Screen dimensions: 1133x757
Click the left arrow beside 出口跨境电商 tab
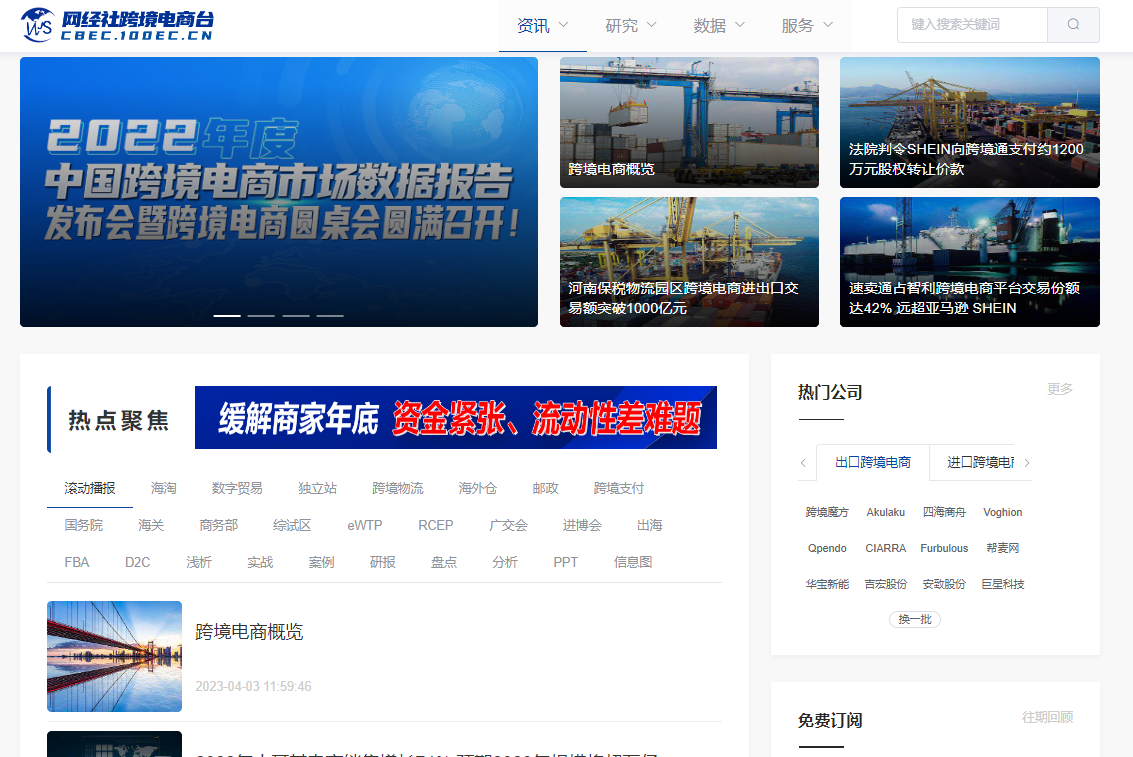[x=804, y=463]
